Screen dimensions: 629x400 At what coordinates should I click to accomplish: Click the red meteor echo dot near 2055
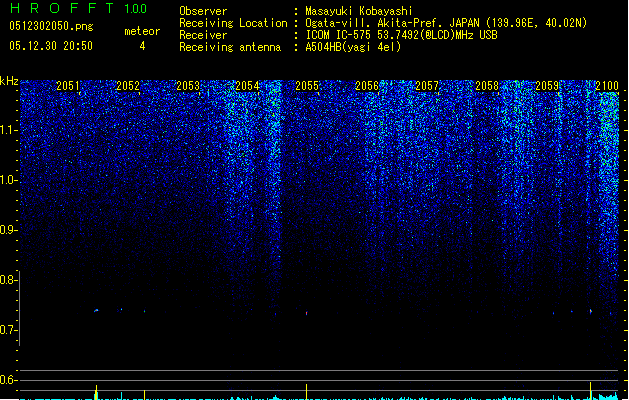pyautogui.click(x=306, y=313)
